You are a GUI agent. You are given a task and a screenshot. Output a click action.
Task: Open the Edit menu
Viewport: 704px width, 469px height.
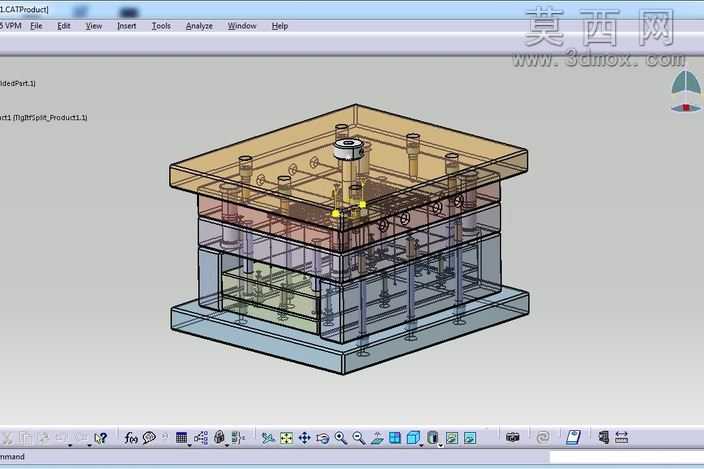[x=64, y=26]
